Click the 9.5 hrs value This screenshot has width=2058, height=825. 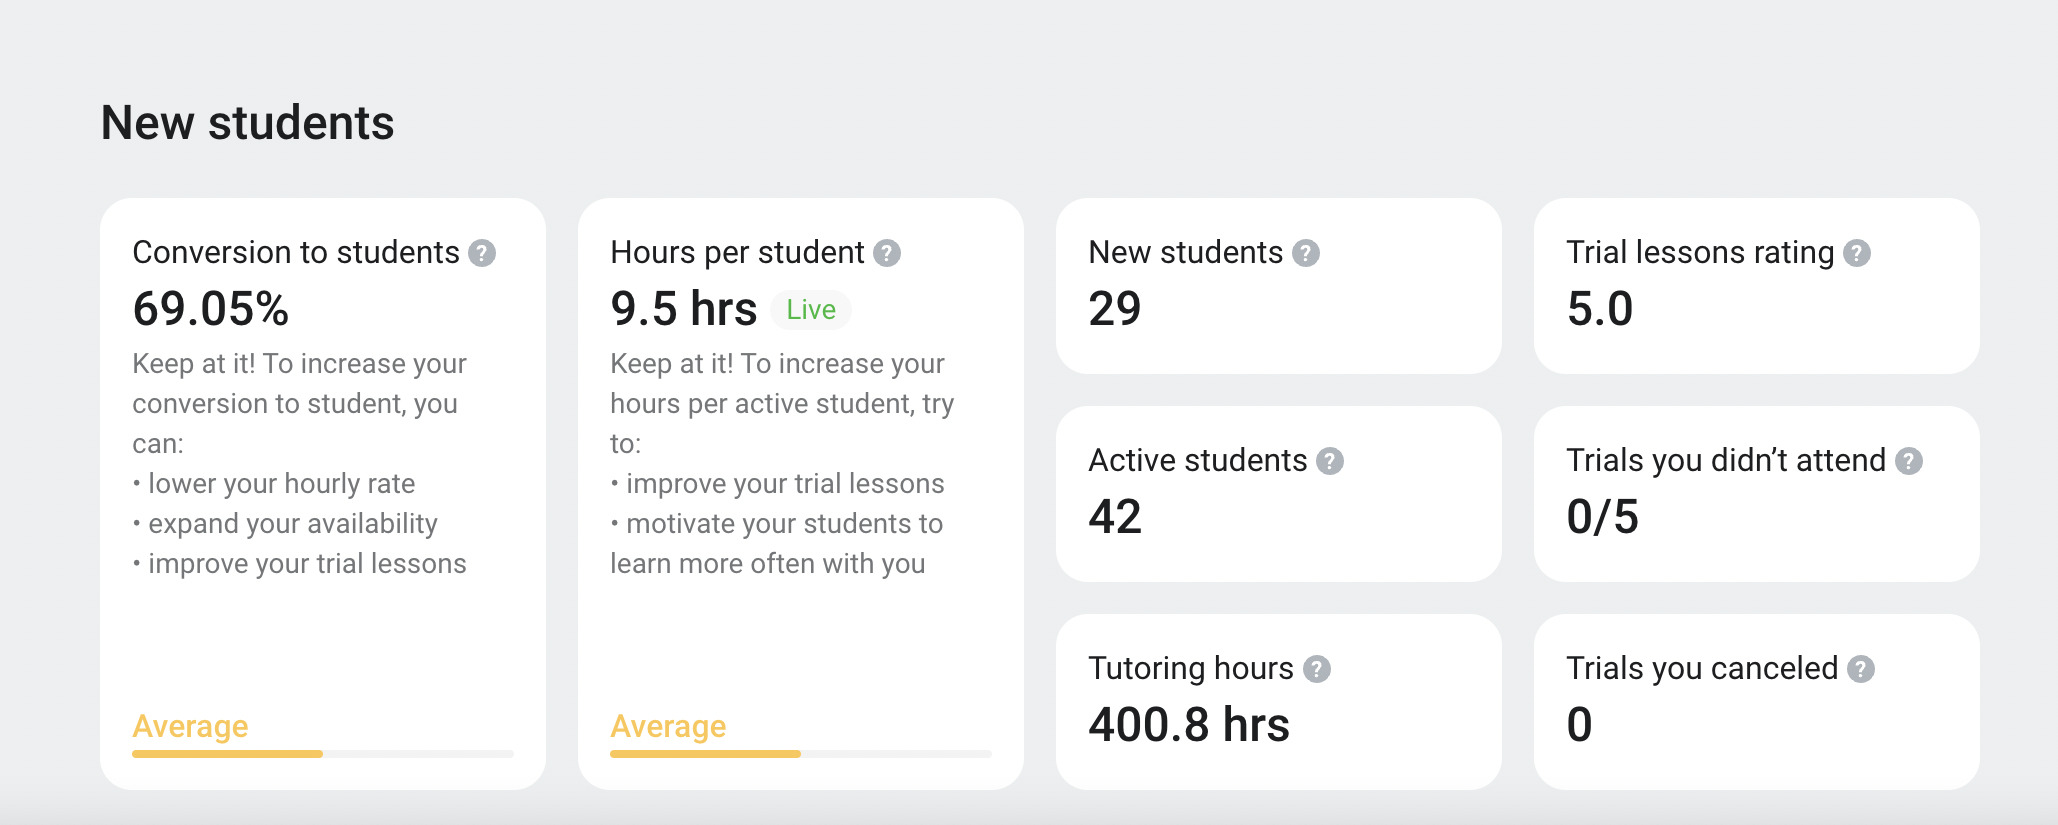coord(684,308)
